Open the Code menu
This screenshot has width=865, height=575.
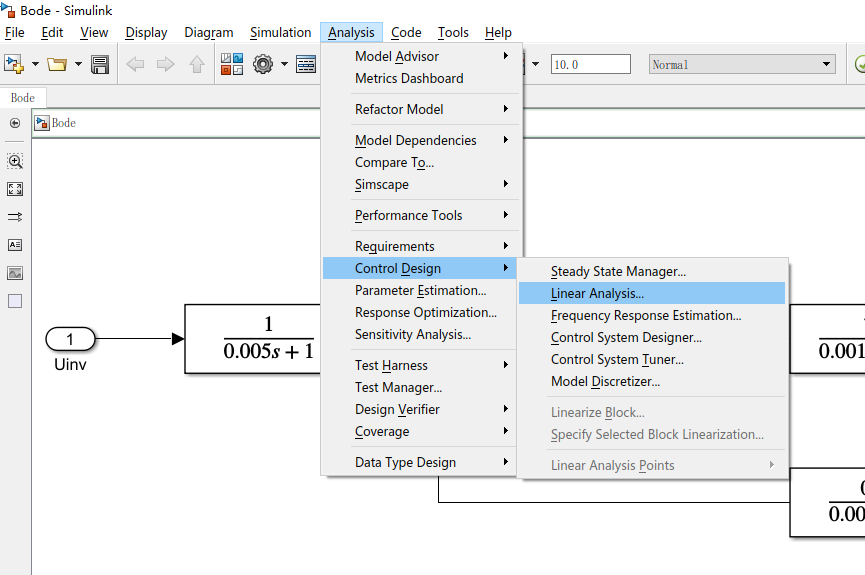(406, 33)
